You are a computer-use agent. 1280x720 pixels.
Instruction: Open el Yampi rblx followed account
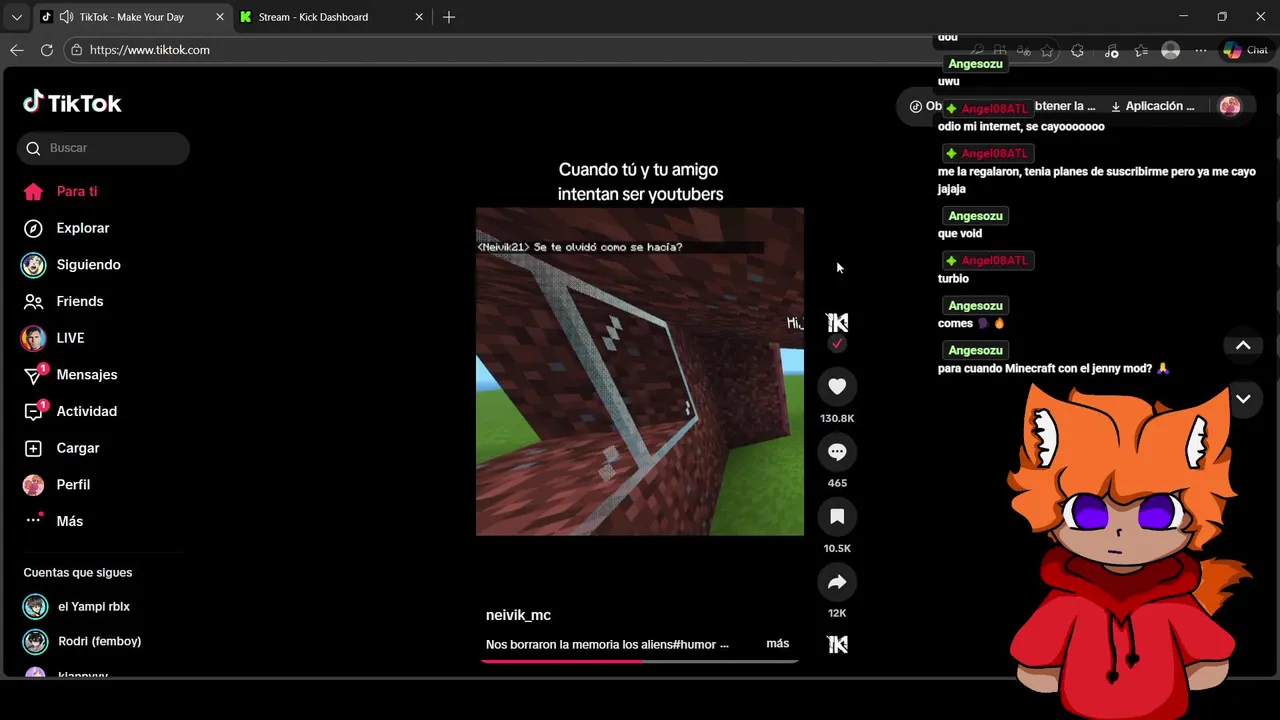94,606
